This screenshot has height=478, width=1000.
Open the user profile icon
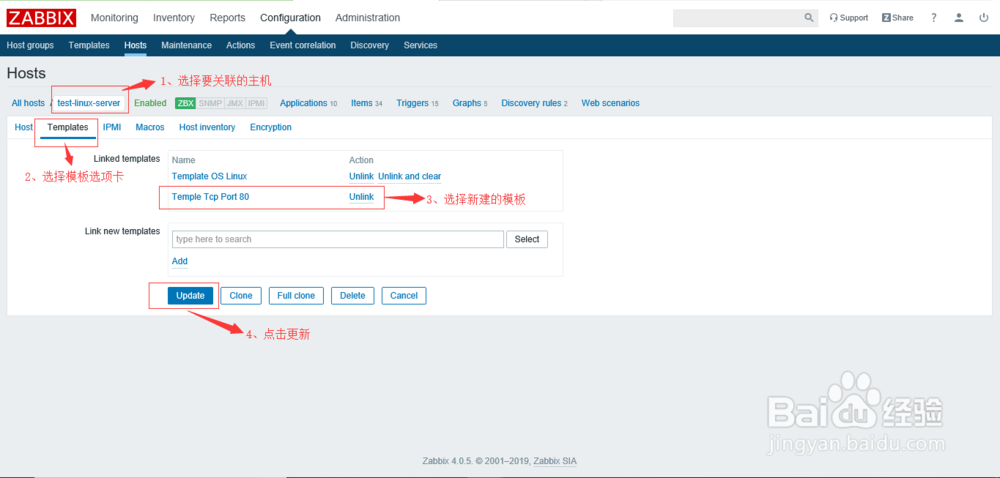pyautogui.click(x=959, y=18)
